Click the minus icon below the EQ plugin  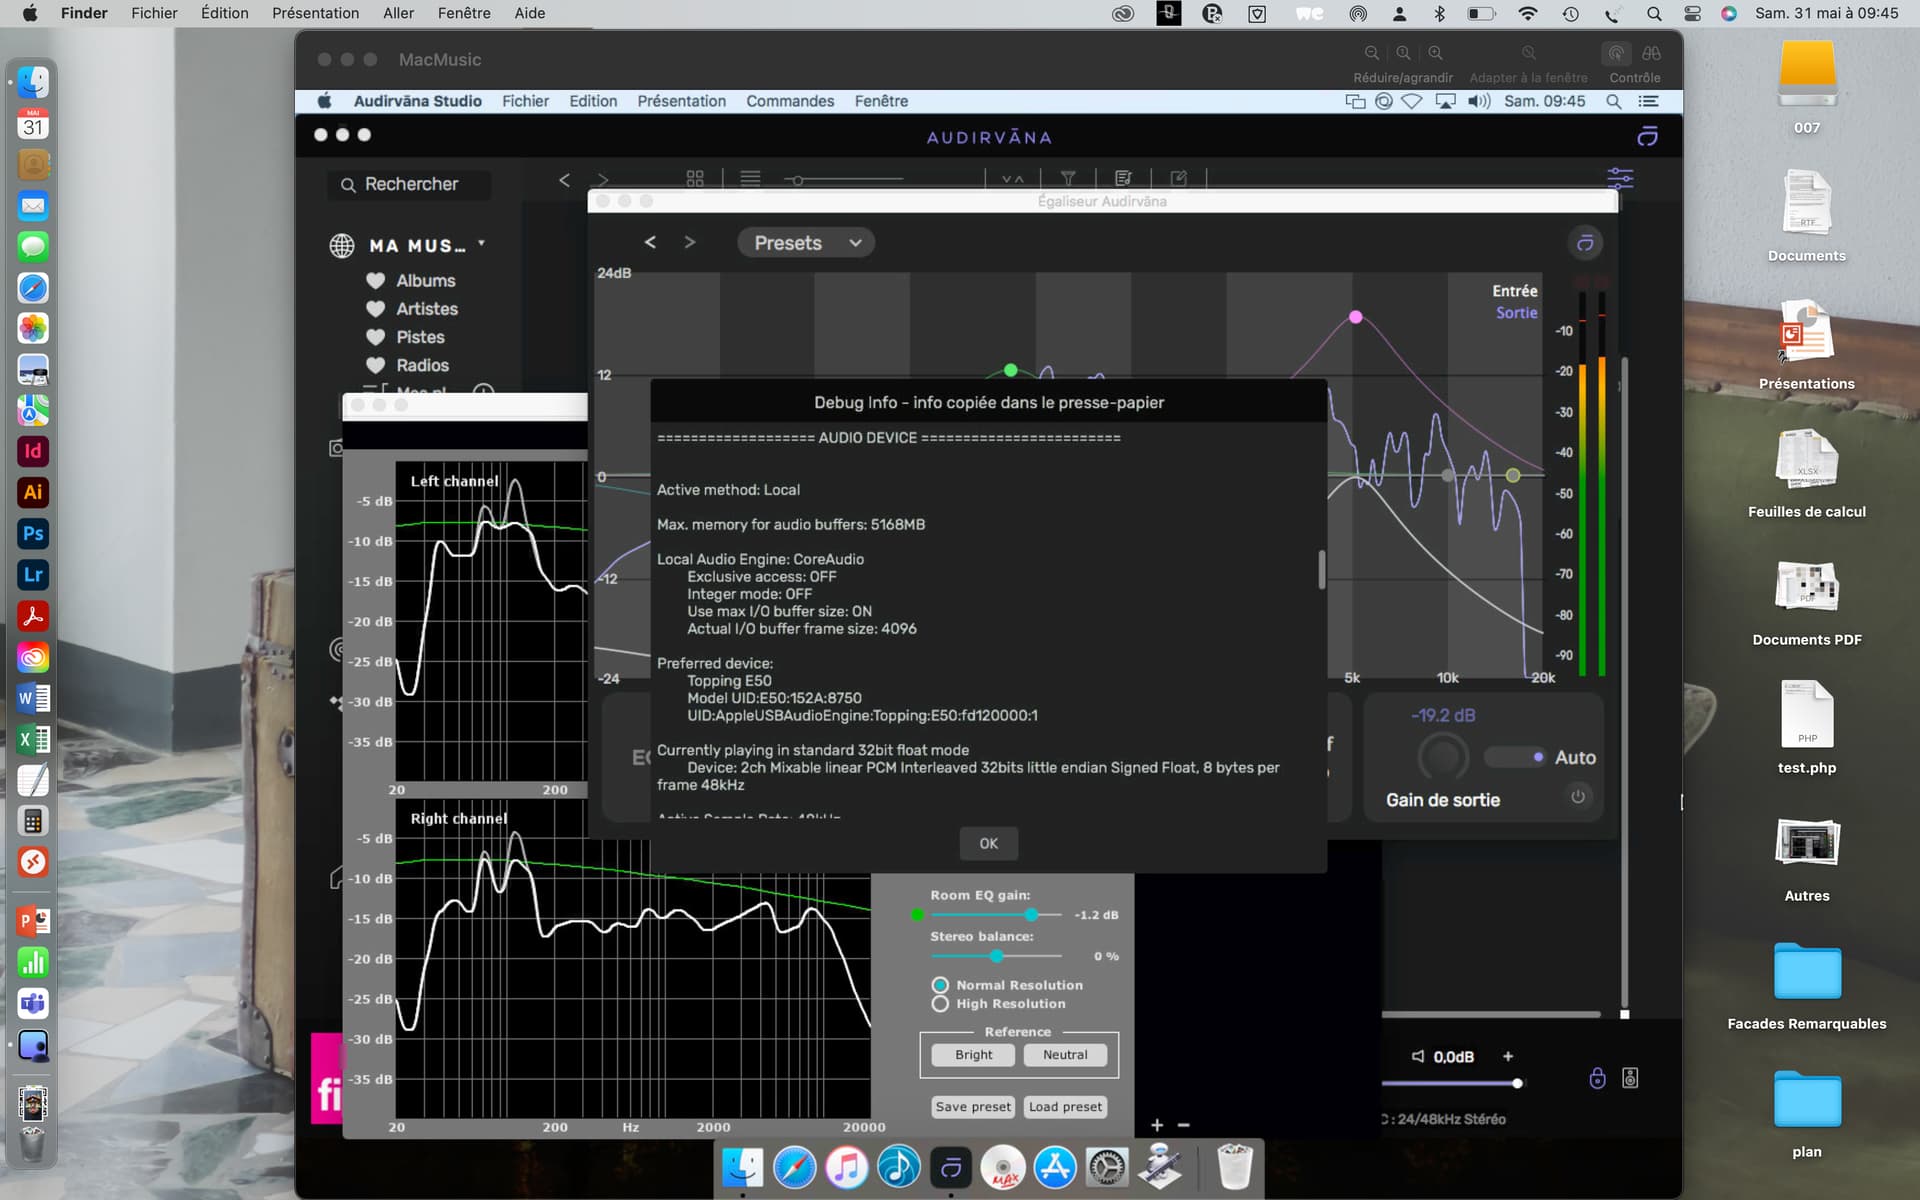(x=1184, y=1125)
